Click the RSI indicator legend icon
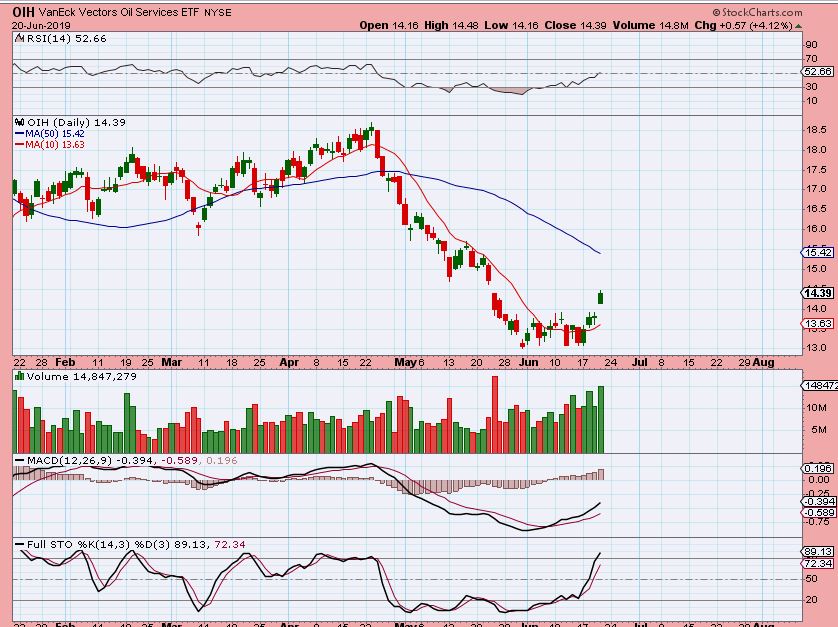 click(x=20, y=38)
